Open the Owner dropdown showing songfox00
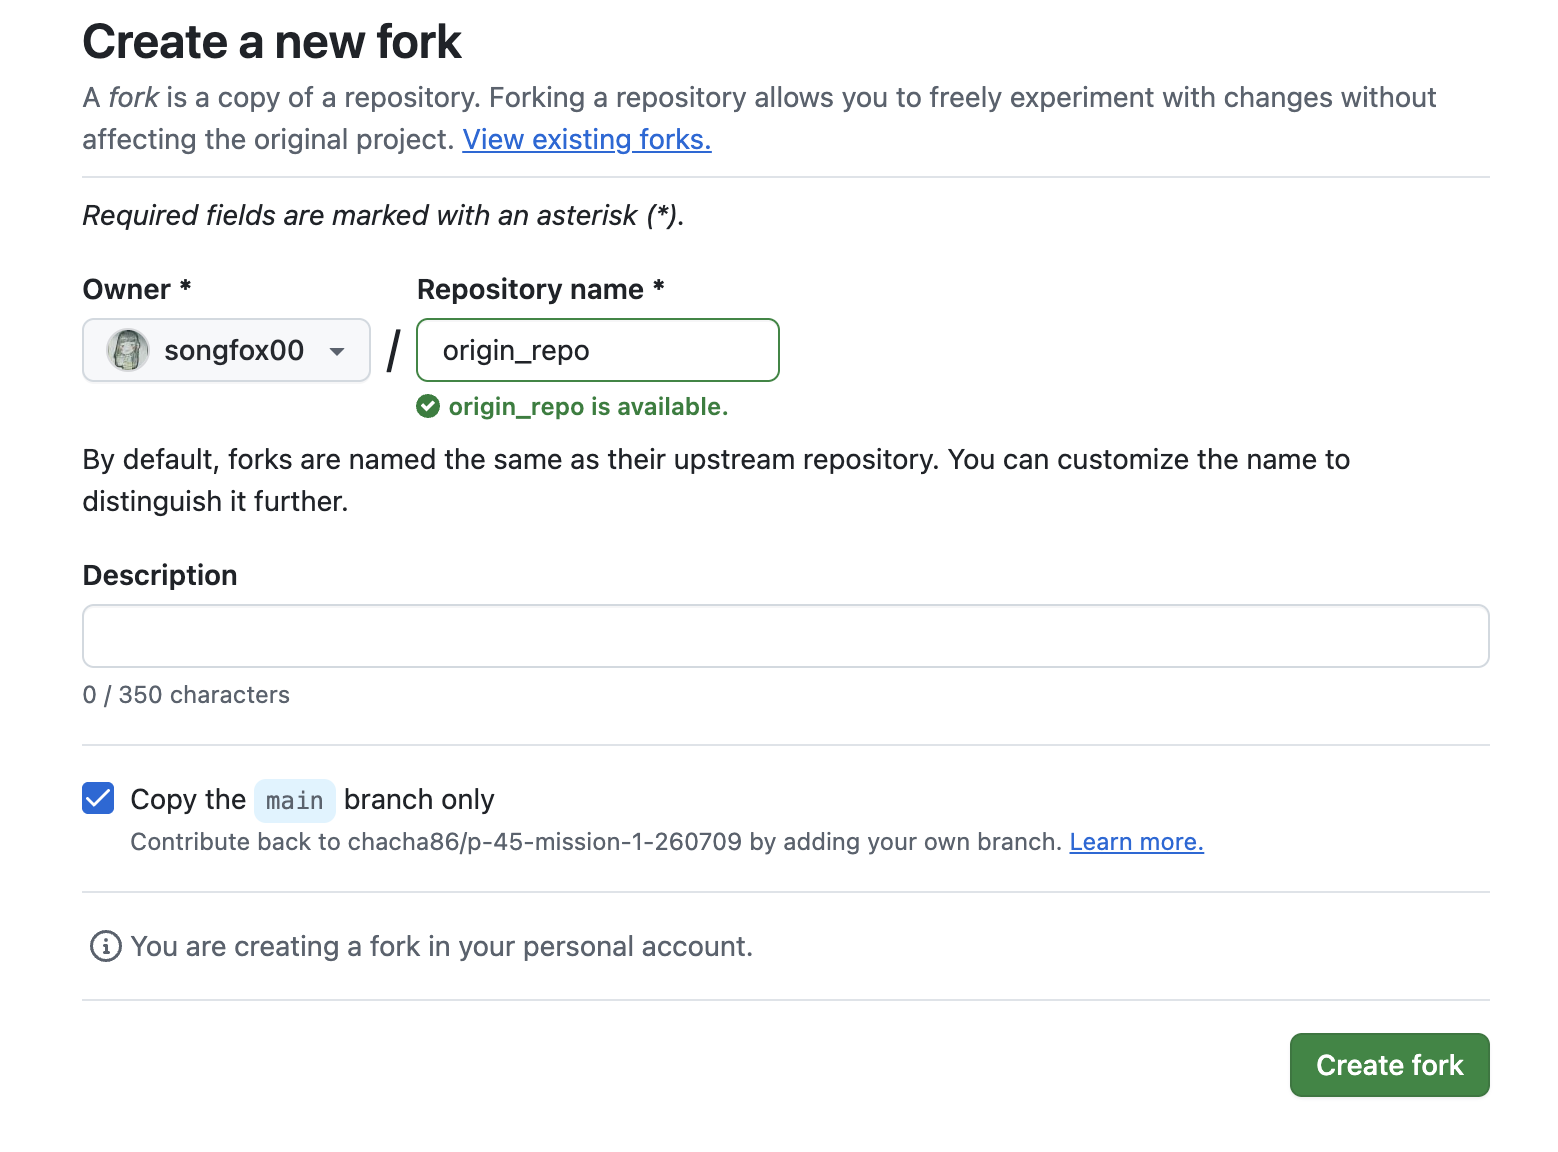Image resolution: width=1558 pixels, height=1152 pixels. (226, 350)
